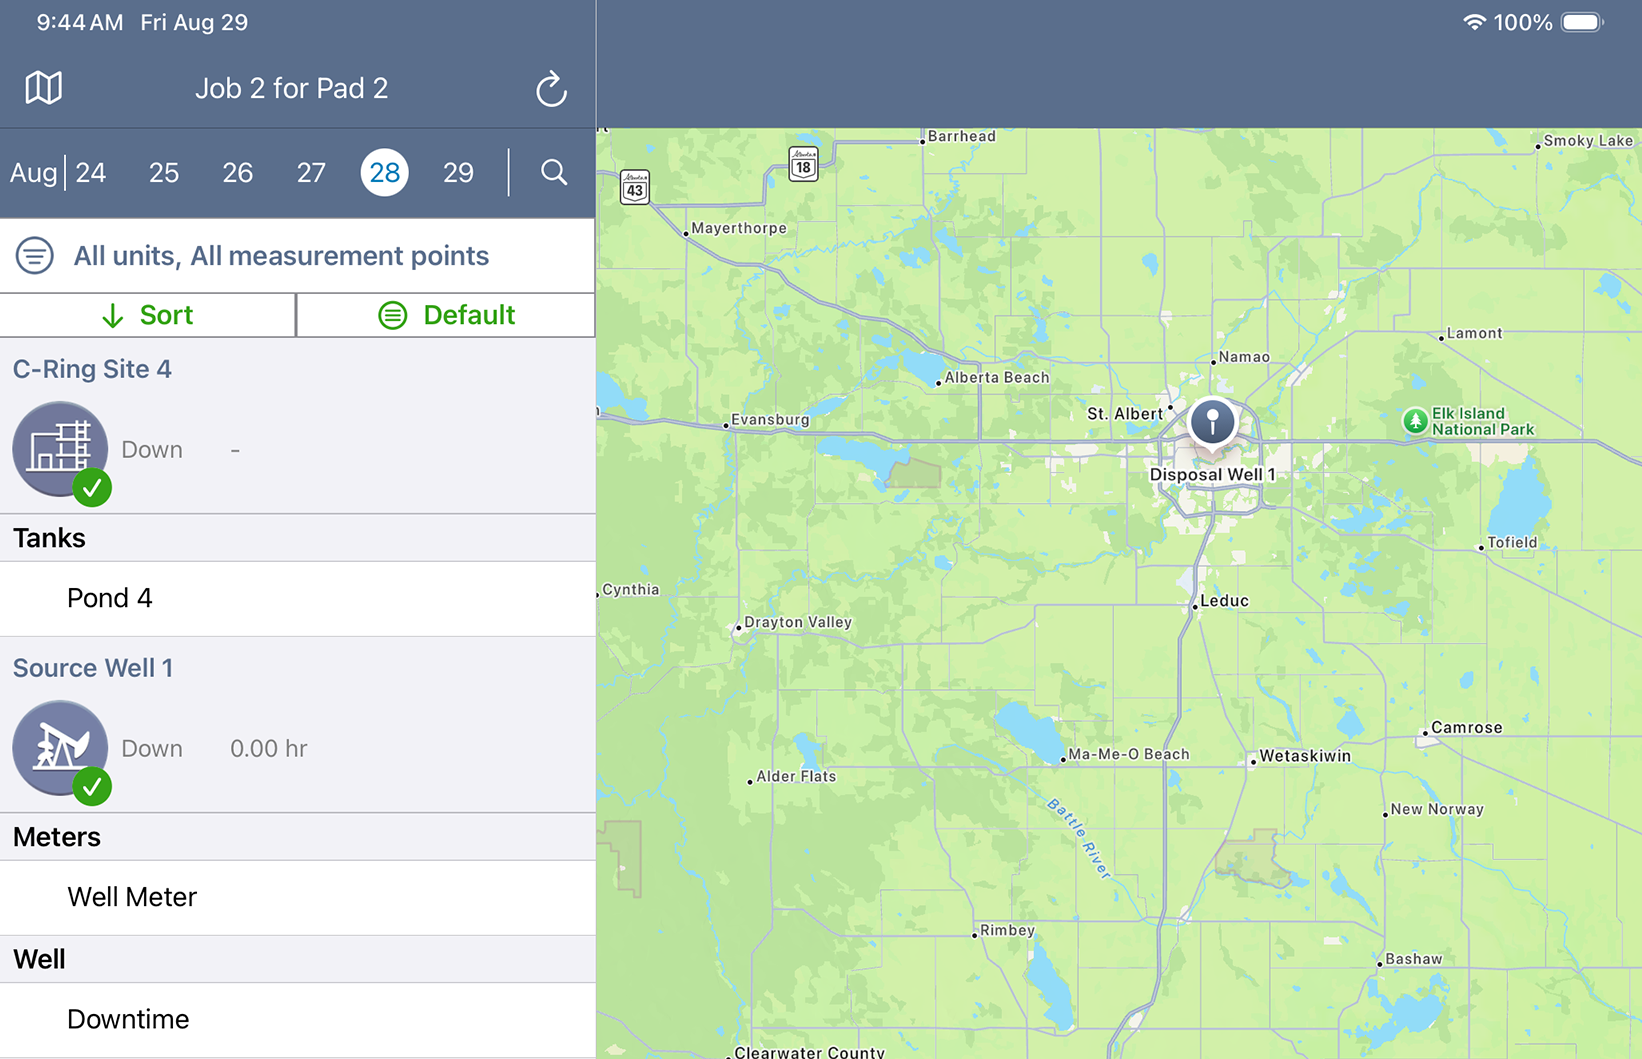
Task: Open the Downtime well entry
Action: click(x=128, y=1019)
